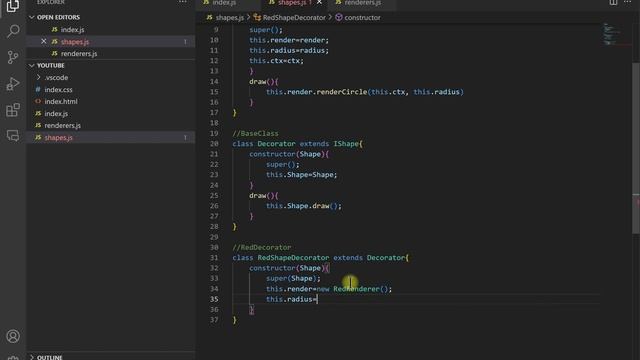Click the Explorer more actions ellipsis

(182, 2)
